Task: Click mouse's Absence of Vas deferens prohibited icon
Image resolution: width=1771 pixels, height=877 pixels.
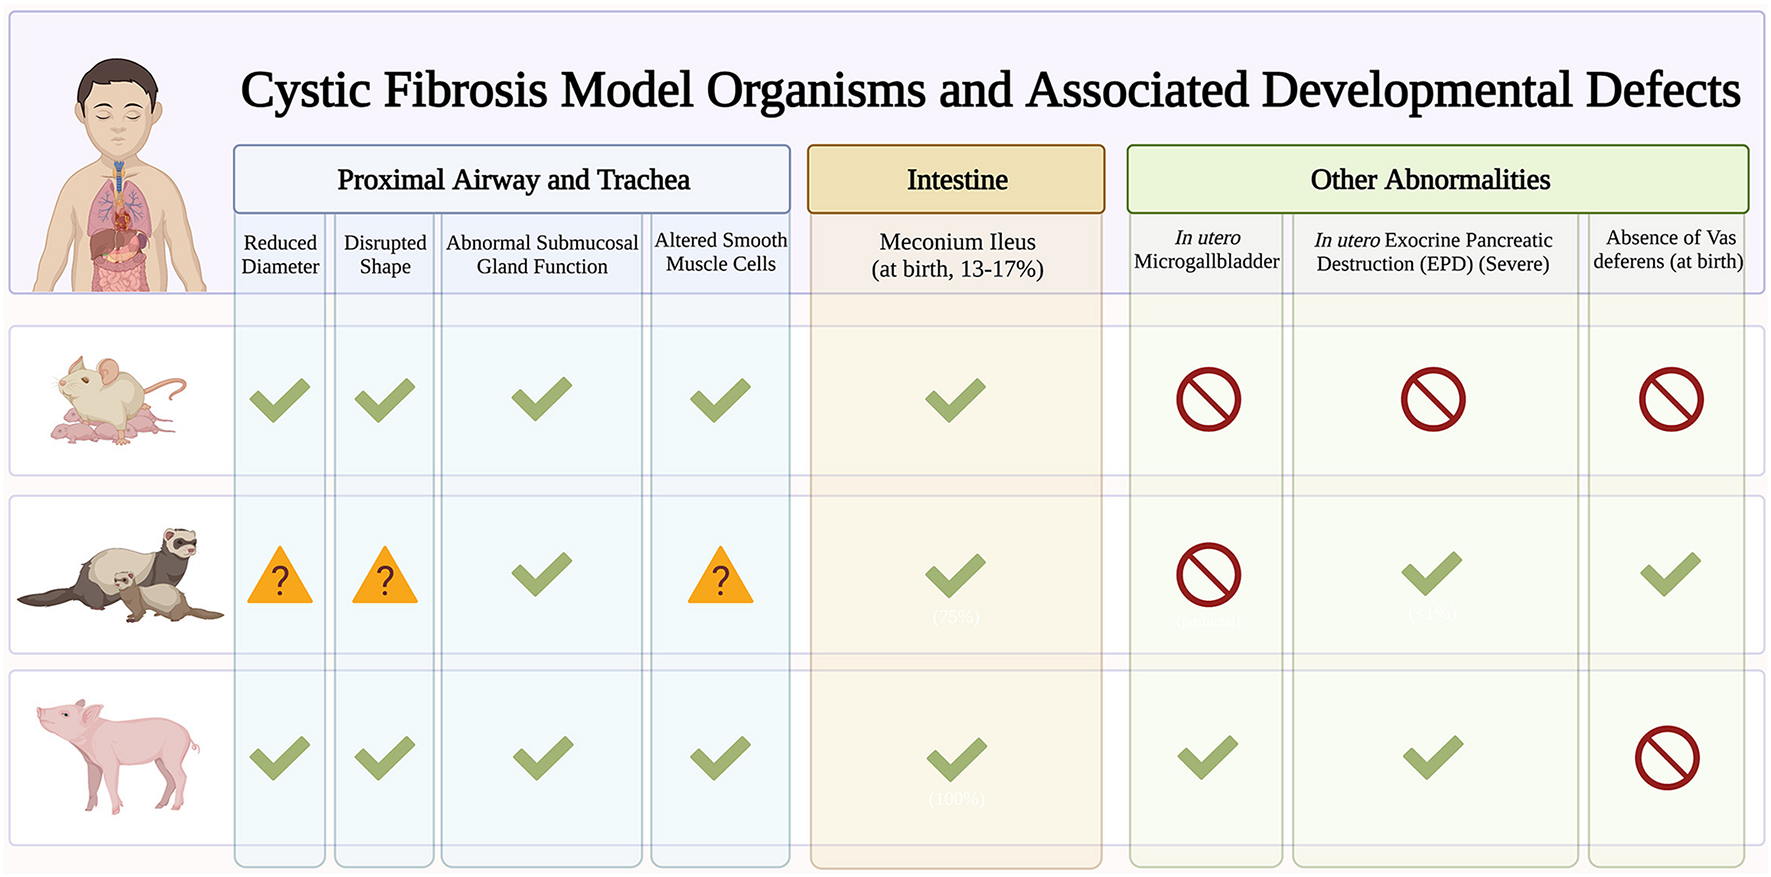Action: (x=1671, y=400)
